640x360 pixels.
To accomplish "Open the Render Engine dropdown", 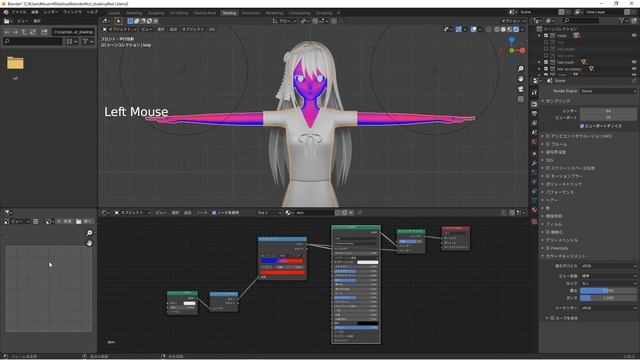I will pos(608,91).
